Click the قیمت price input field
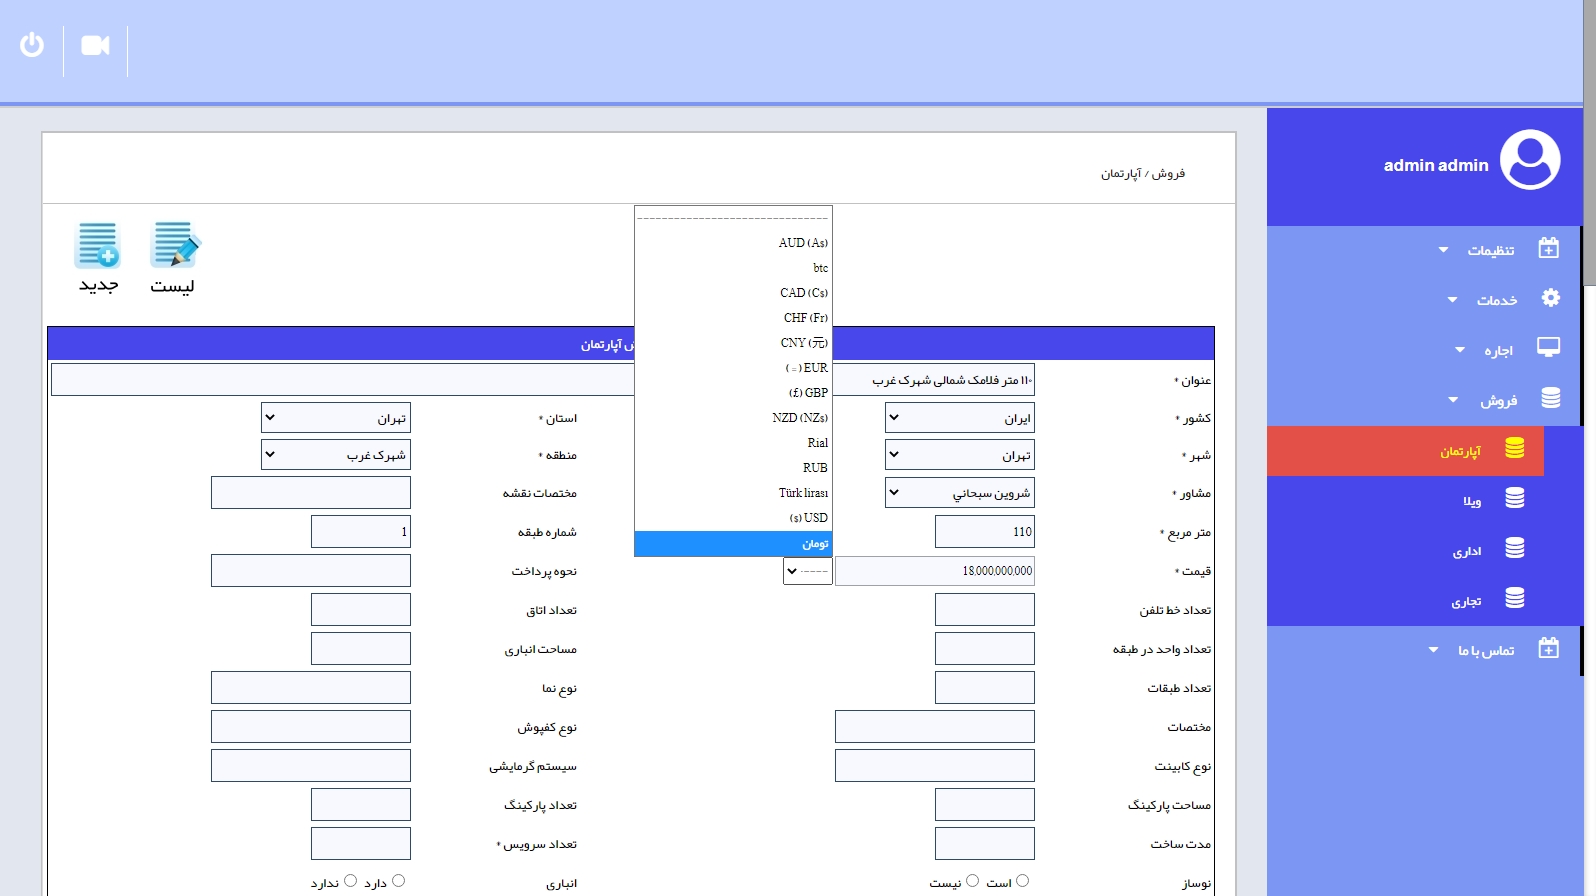Screen dimensions: 1596x896 click(935, 571)
